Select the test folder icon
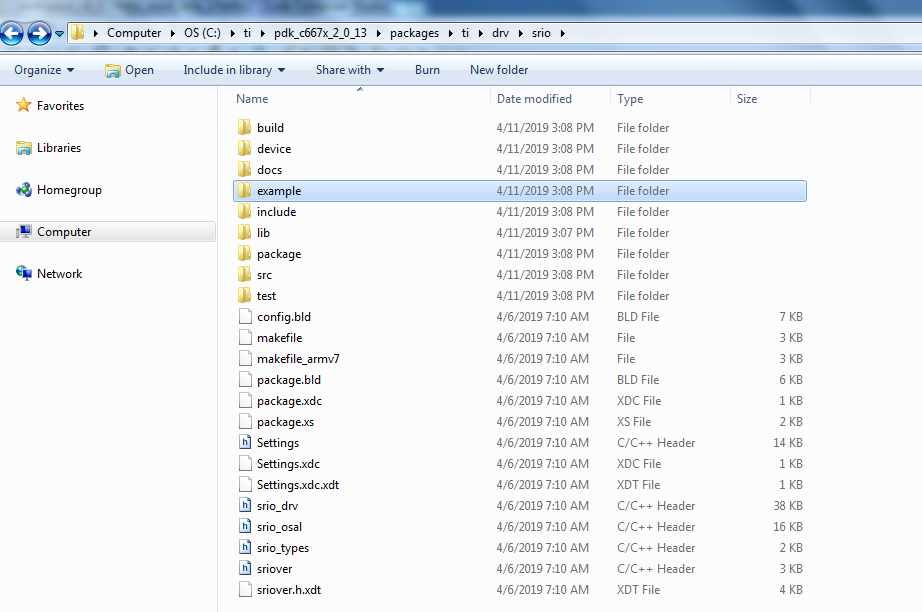Screen dimensions: 922x612 click(x=245, y=296)
